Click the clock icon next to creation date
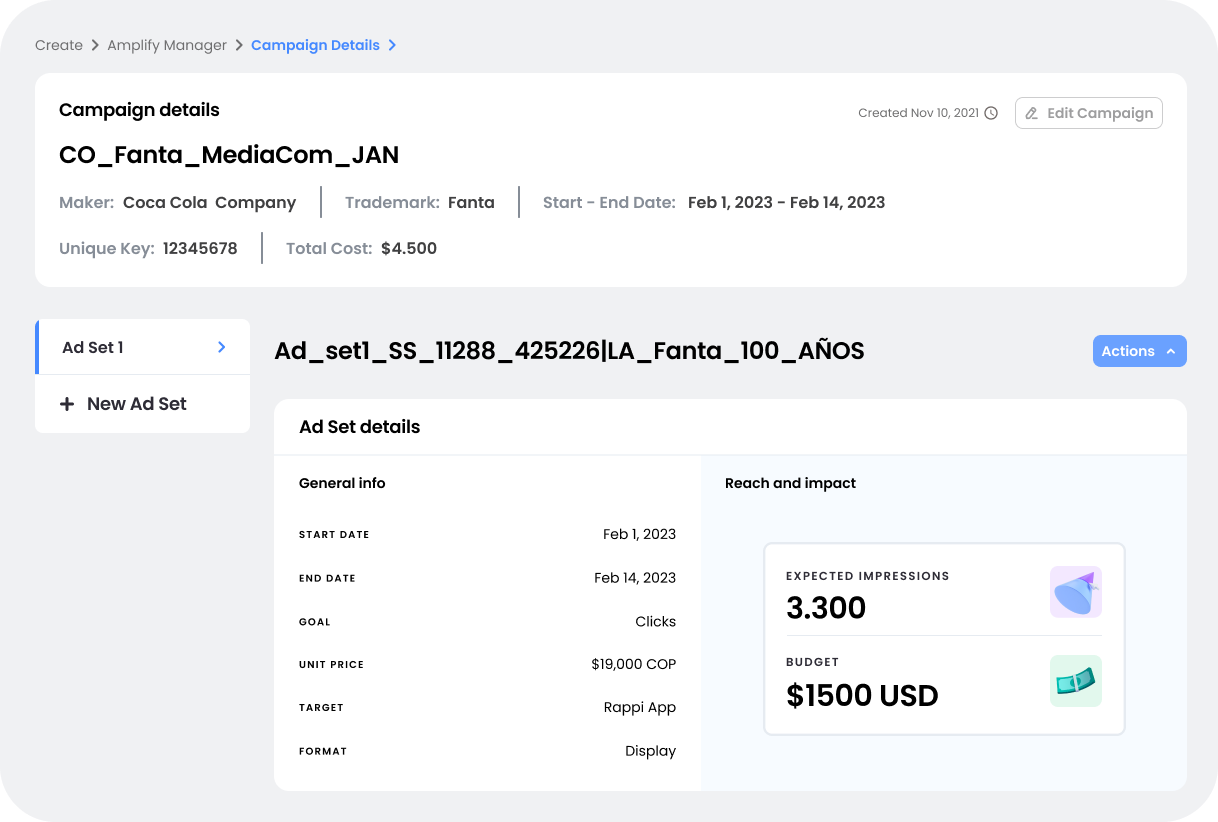1218x822 pixels. (x=991, y=113)
